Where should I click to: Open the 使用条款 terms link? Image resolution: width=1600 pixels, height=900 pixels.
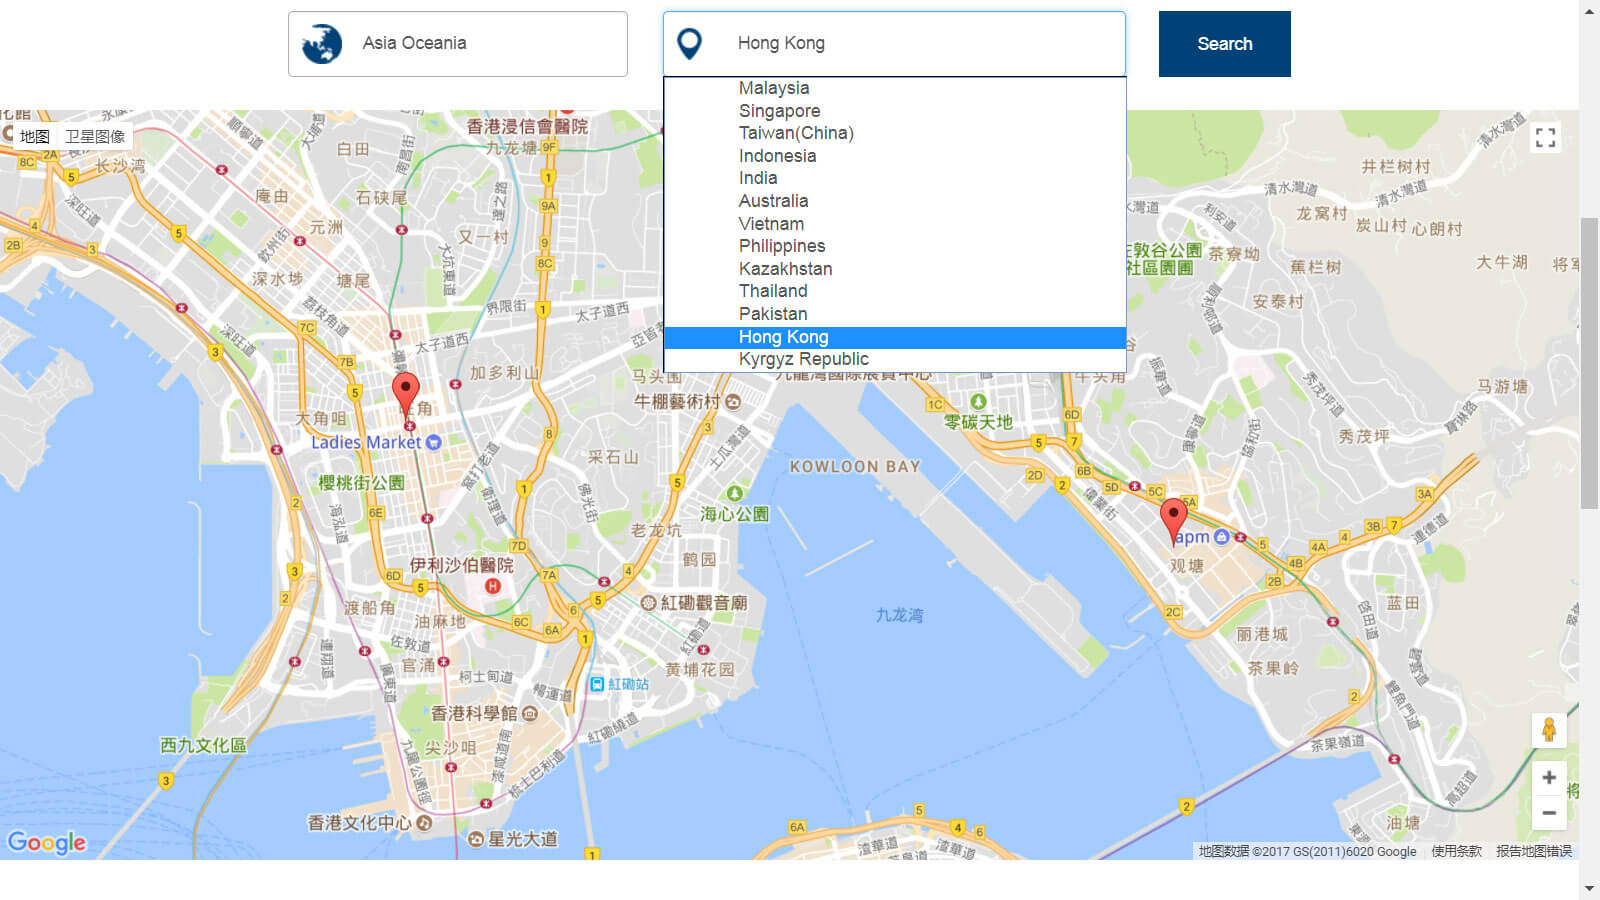tap(1456, 851)
